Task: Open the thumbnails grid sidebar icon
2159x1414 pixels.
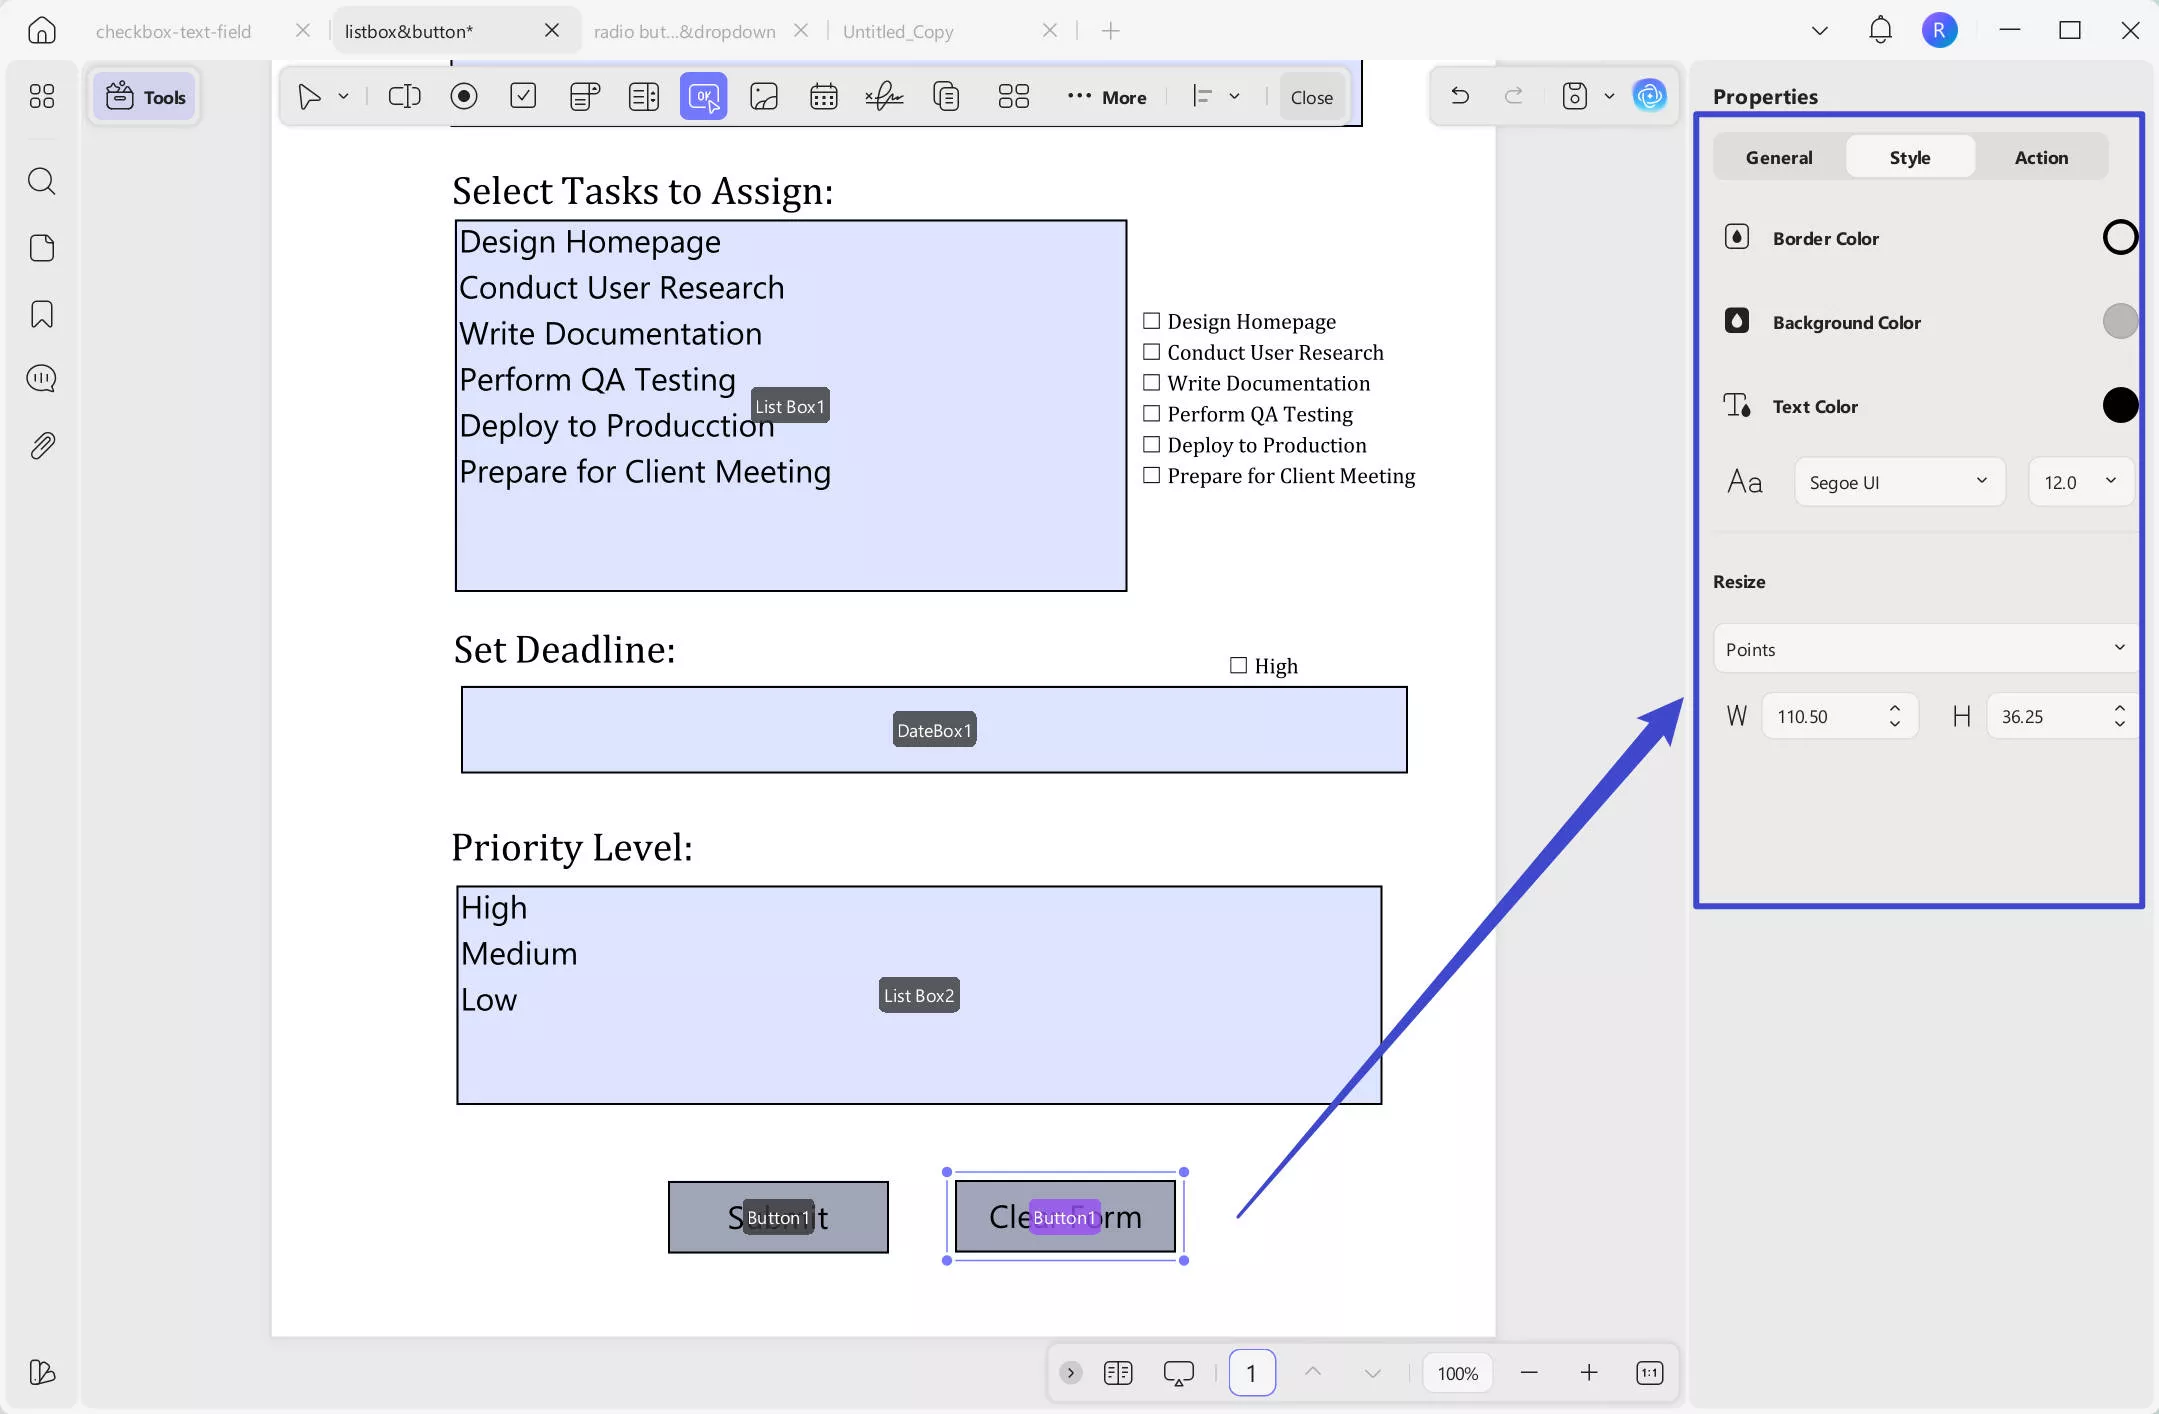Action: tap(41, 96)
